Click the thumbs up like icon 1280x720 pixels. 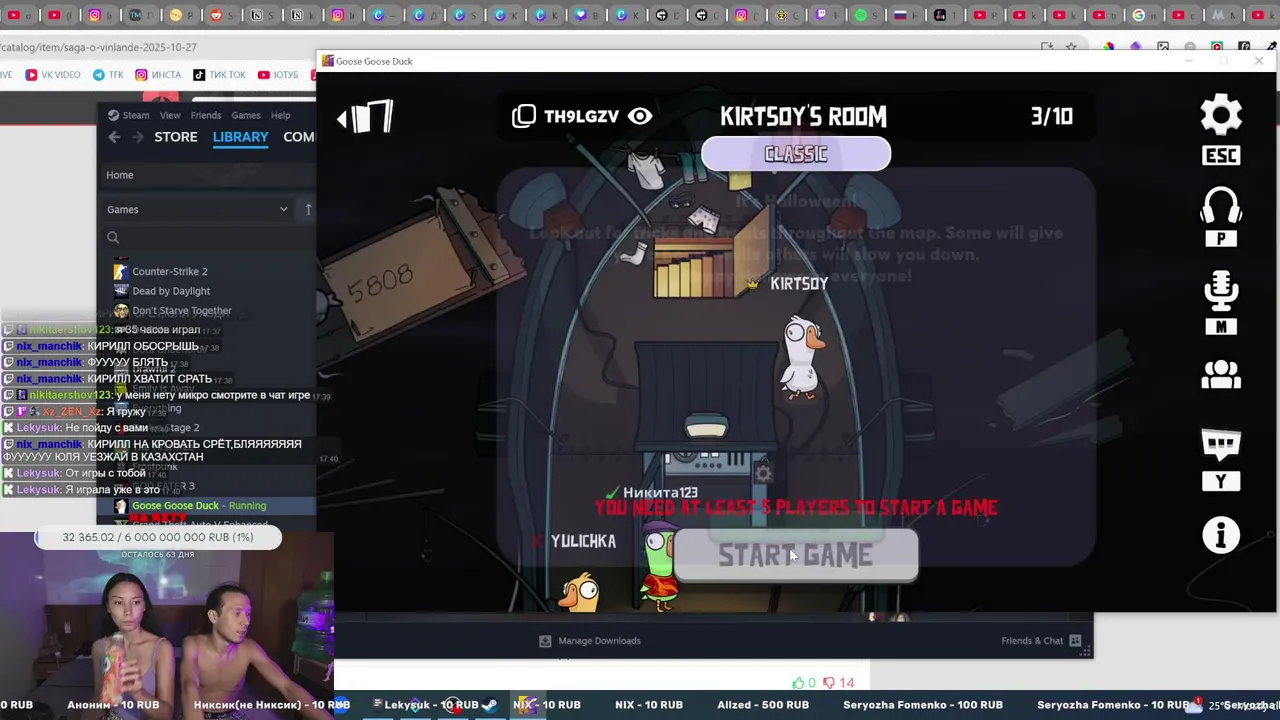coord(798,683)
